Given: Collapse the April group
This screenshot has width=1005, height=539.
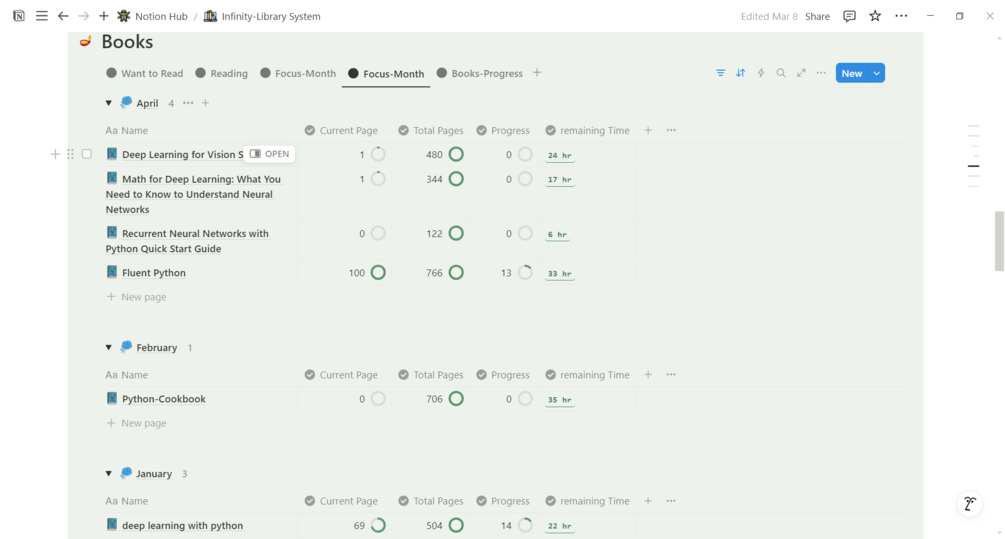Looking at the screenshot, I should (x=108, y=103).
